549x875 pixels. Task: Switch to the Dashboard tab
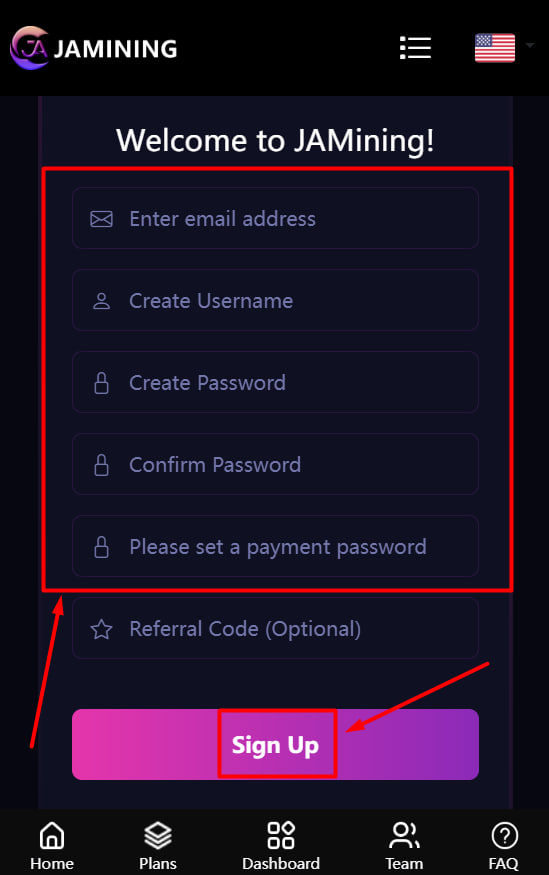coord(281,846)
